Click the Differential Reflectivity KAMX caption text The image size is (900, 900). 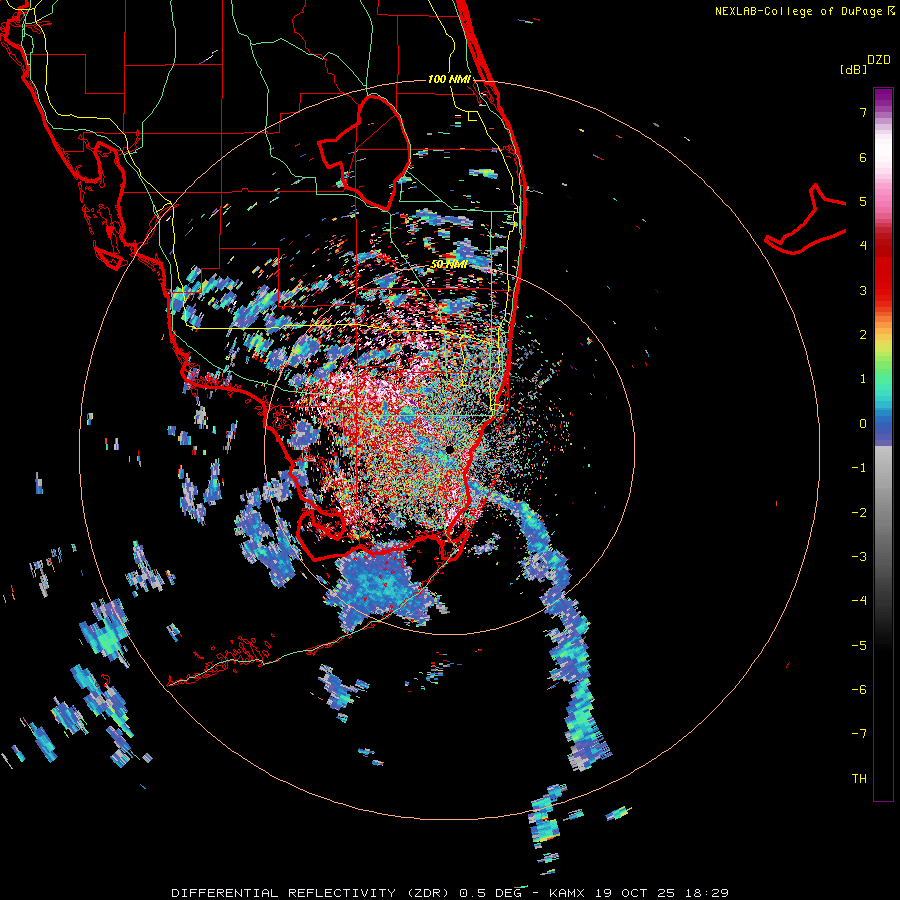[450, 893]
